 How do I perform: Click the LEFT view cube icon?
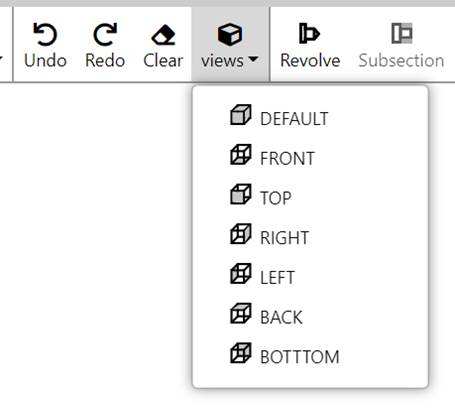tap(241, 273)
